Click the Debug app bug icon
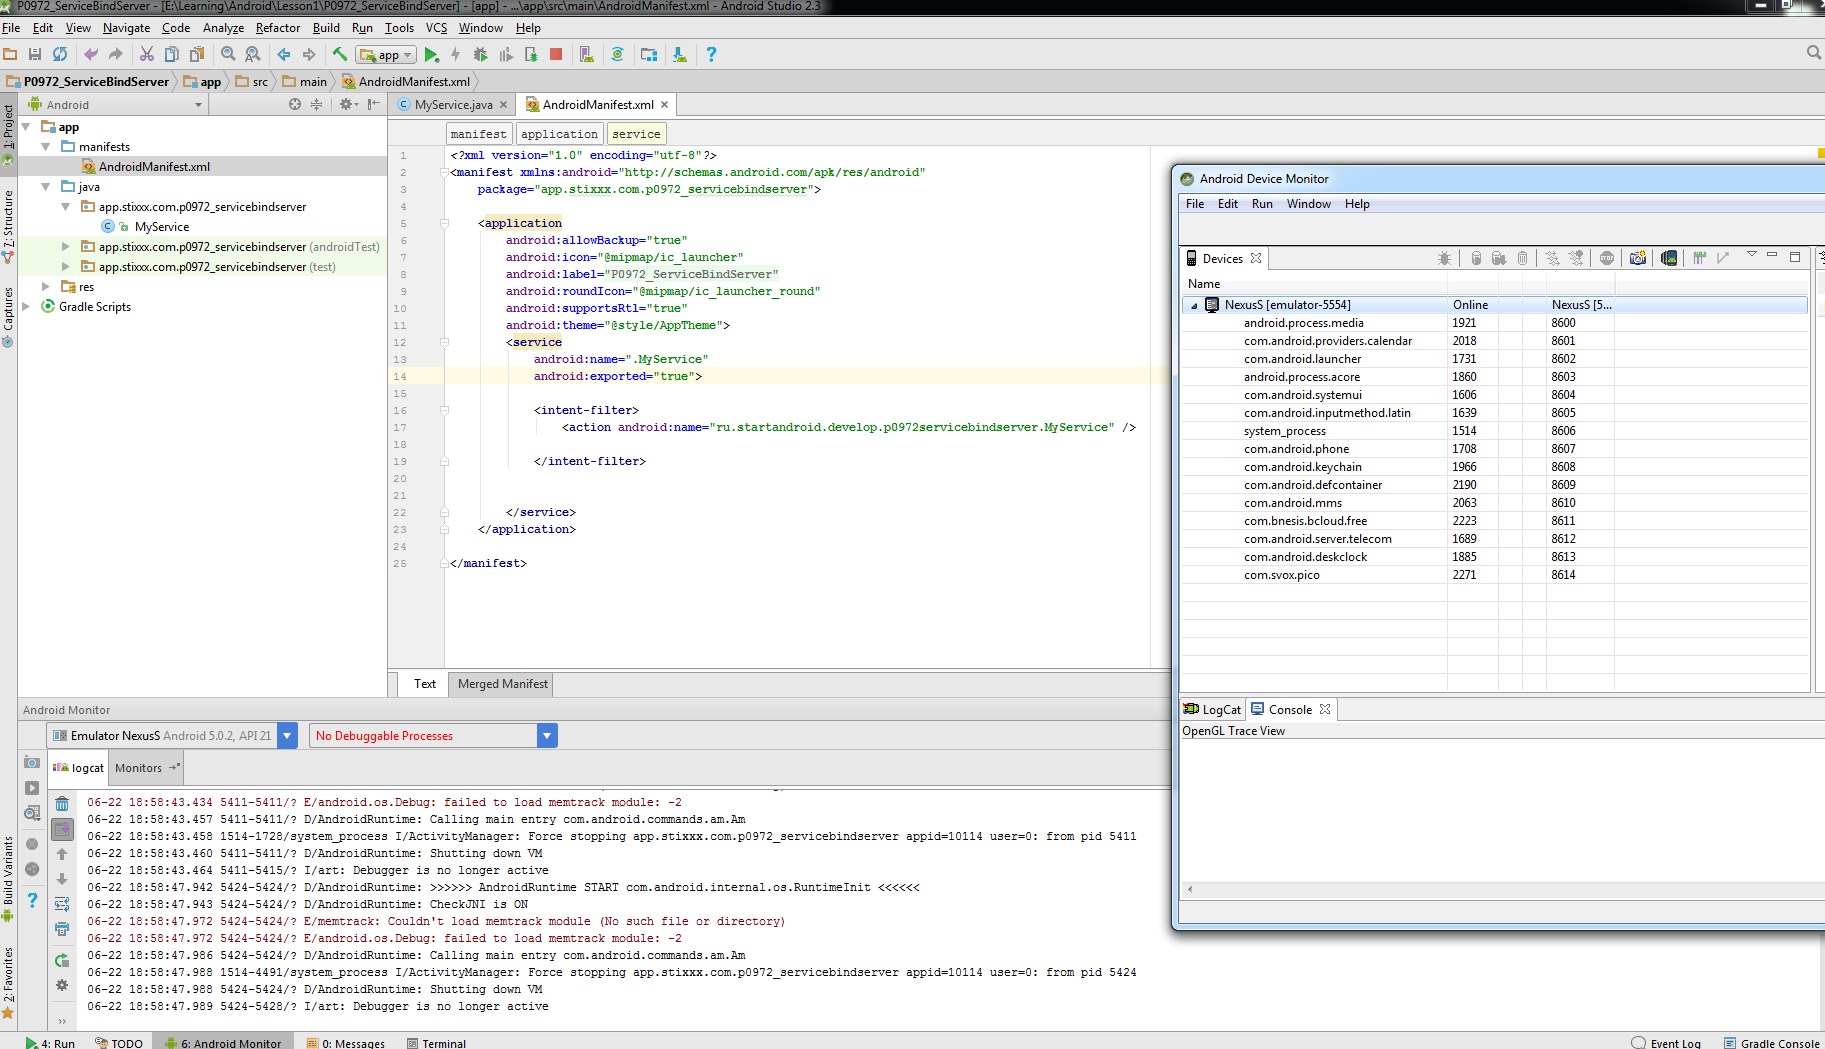 coord(480,55)
